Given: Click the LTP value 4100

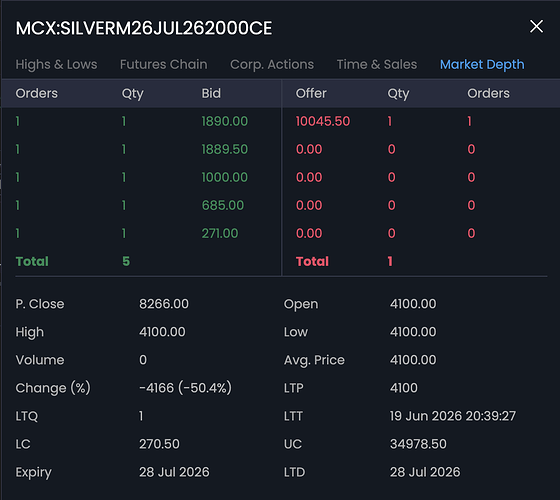Looking at the screenshot, I should pos(404,388).
